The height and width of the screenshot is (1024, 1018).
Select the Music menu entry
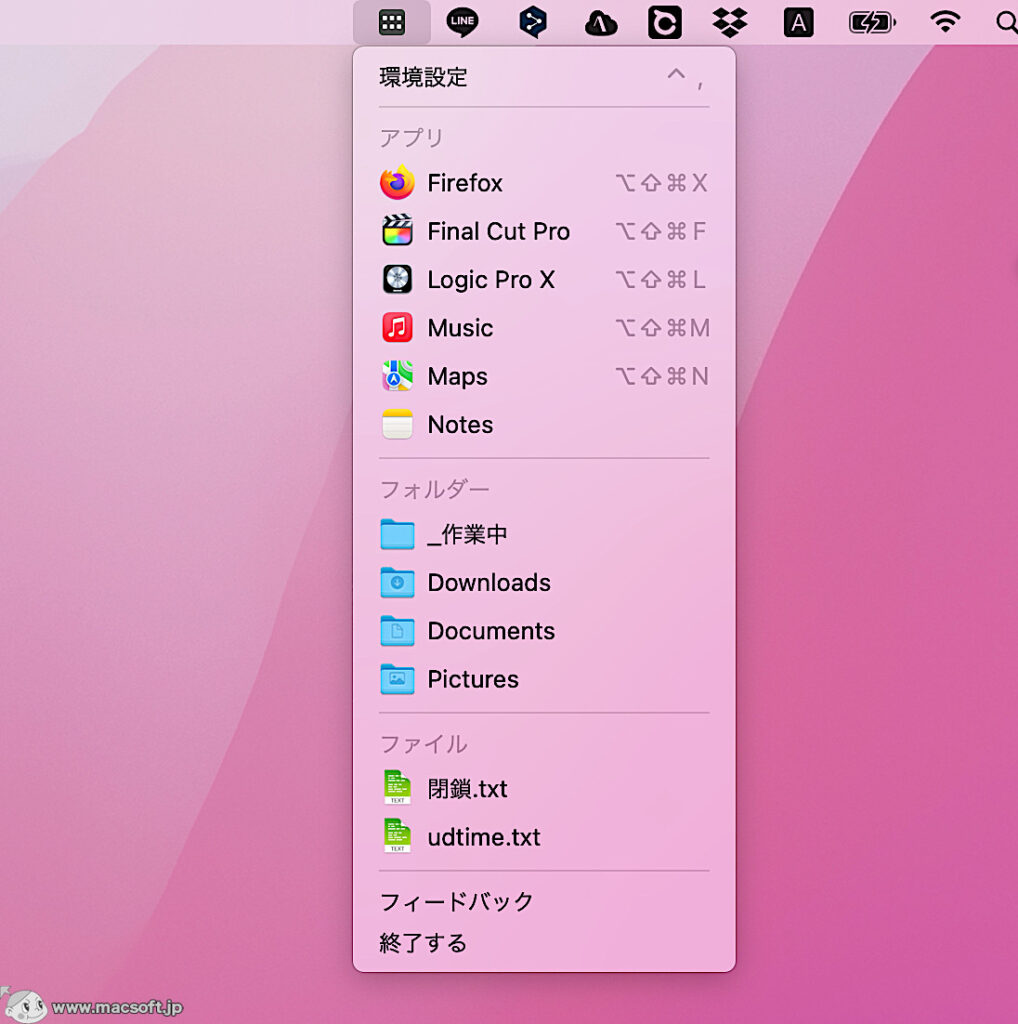pos(544,327)
